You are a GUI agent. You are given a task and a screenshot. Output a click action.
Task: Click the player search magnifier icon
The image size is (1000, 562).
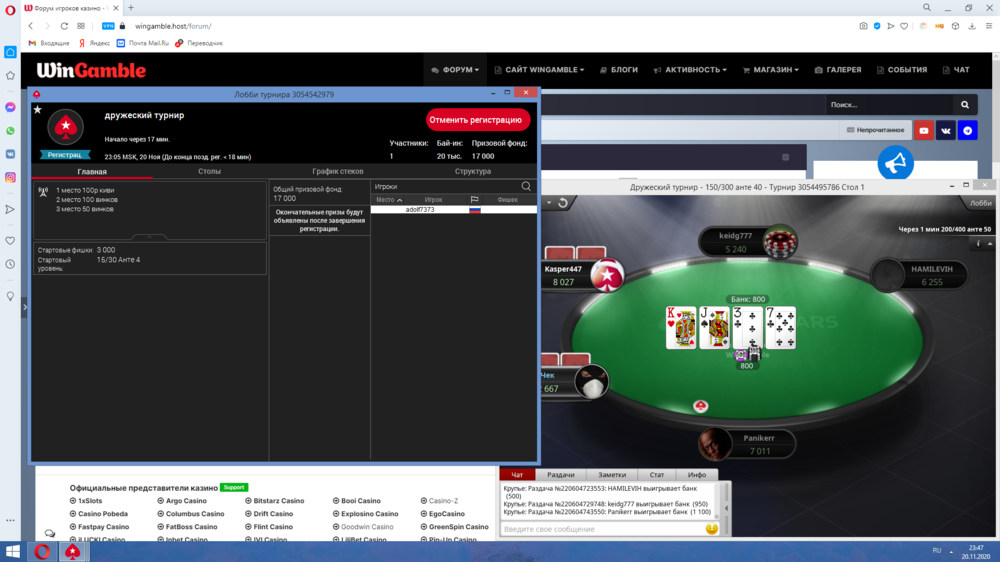526,186
